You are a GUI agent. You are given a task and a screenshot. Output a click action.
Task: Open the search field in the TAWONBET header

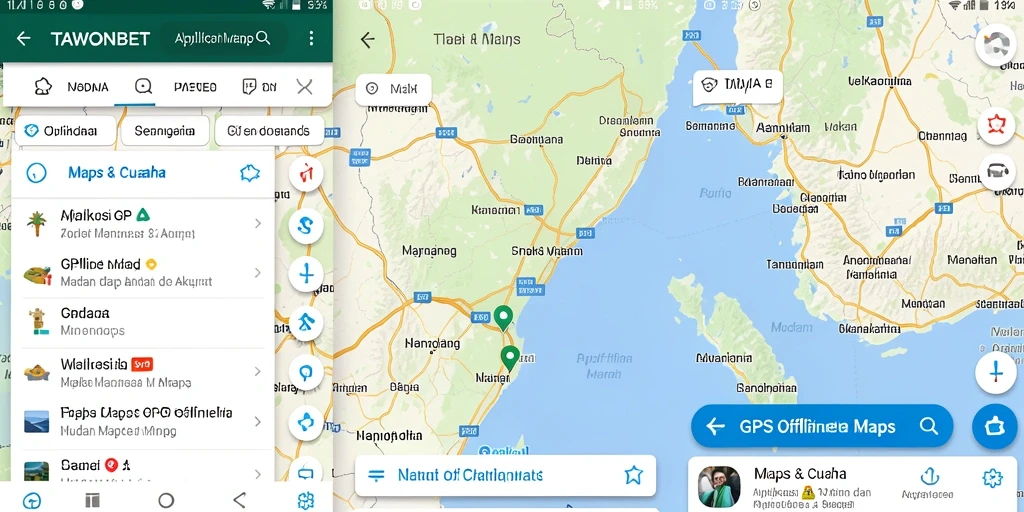[x=222, y=39]
